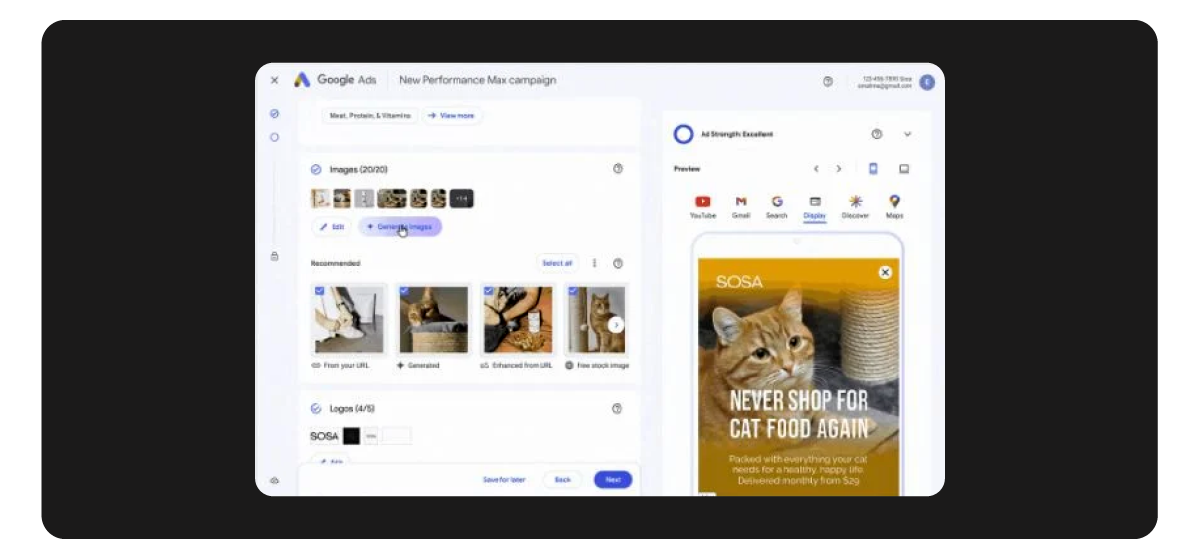Click "Save for later"
Image resolution: width=1200 pixels, height=559 pixels.
click(504, 480)
